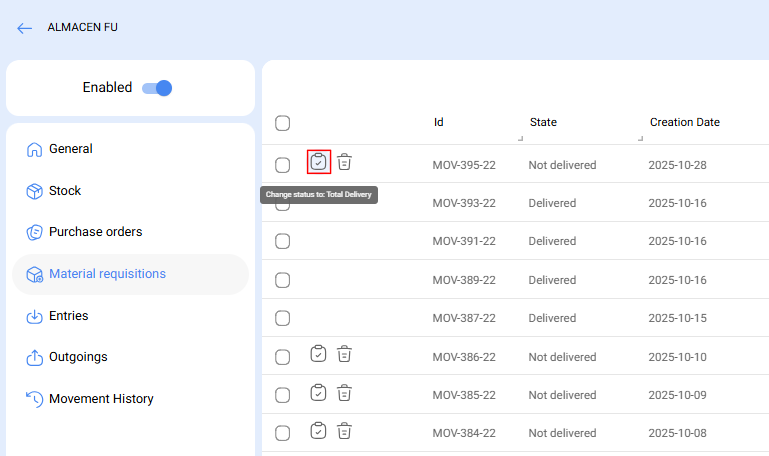Sort by the State column header
Image resolution: width=769 pixels, height=456 pixels.
tap(543, 122)
